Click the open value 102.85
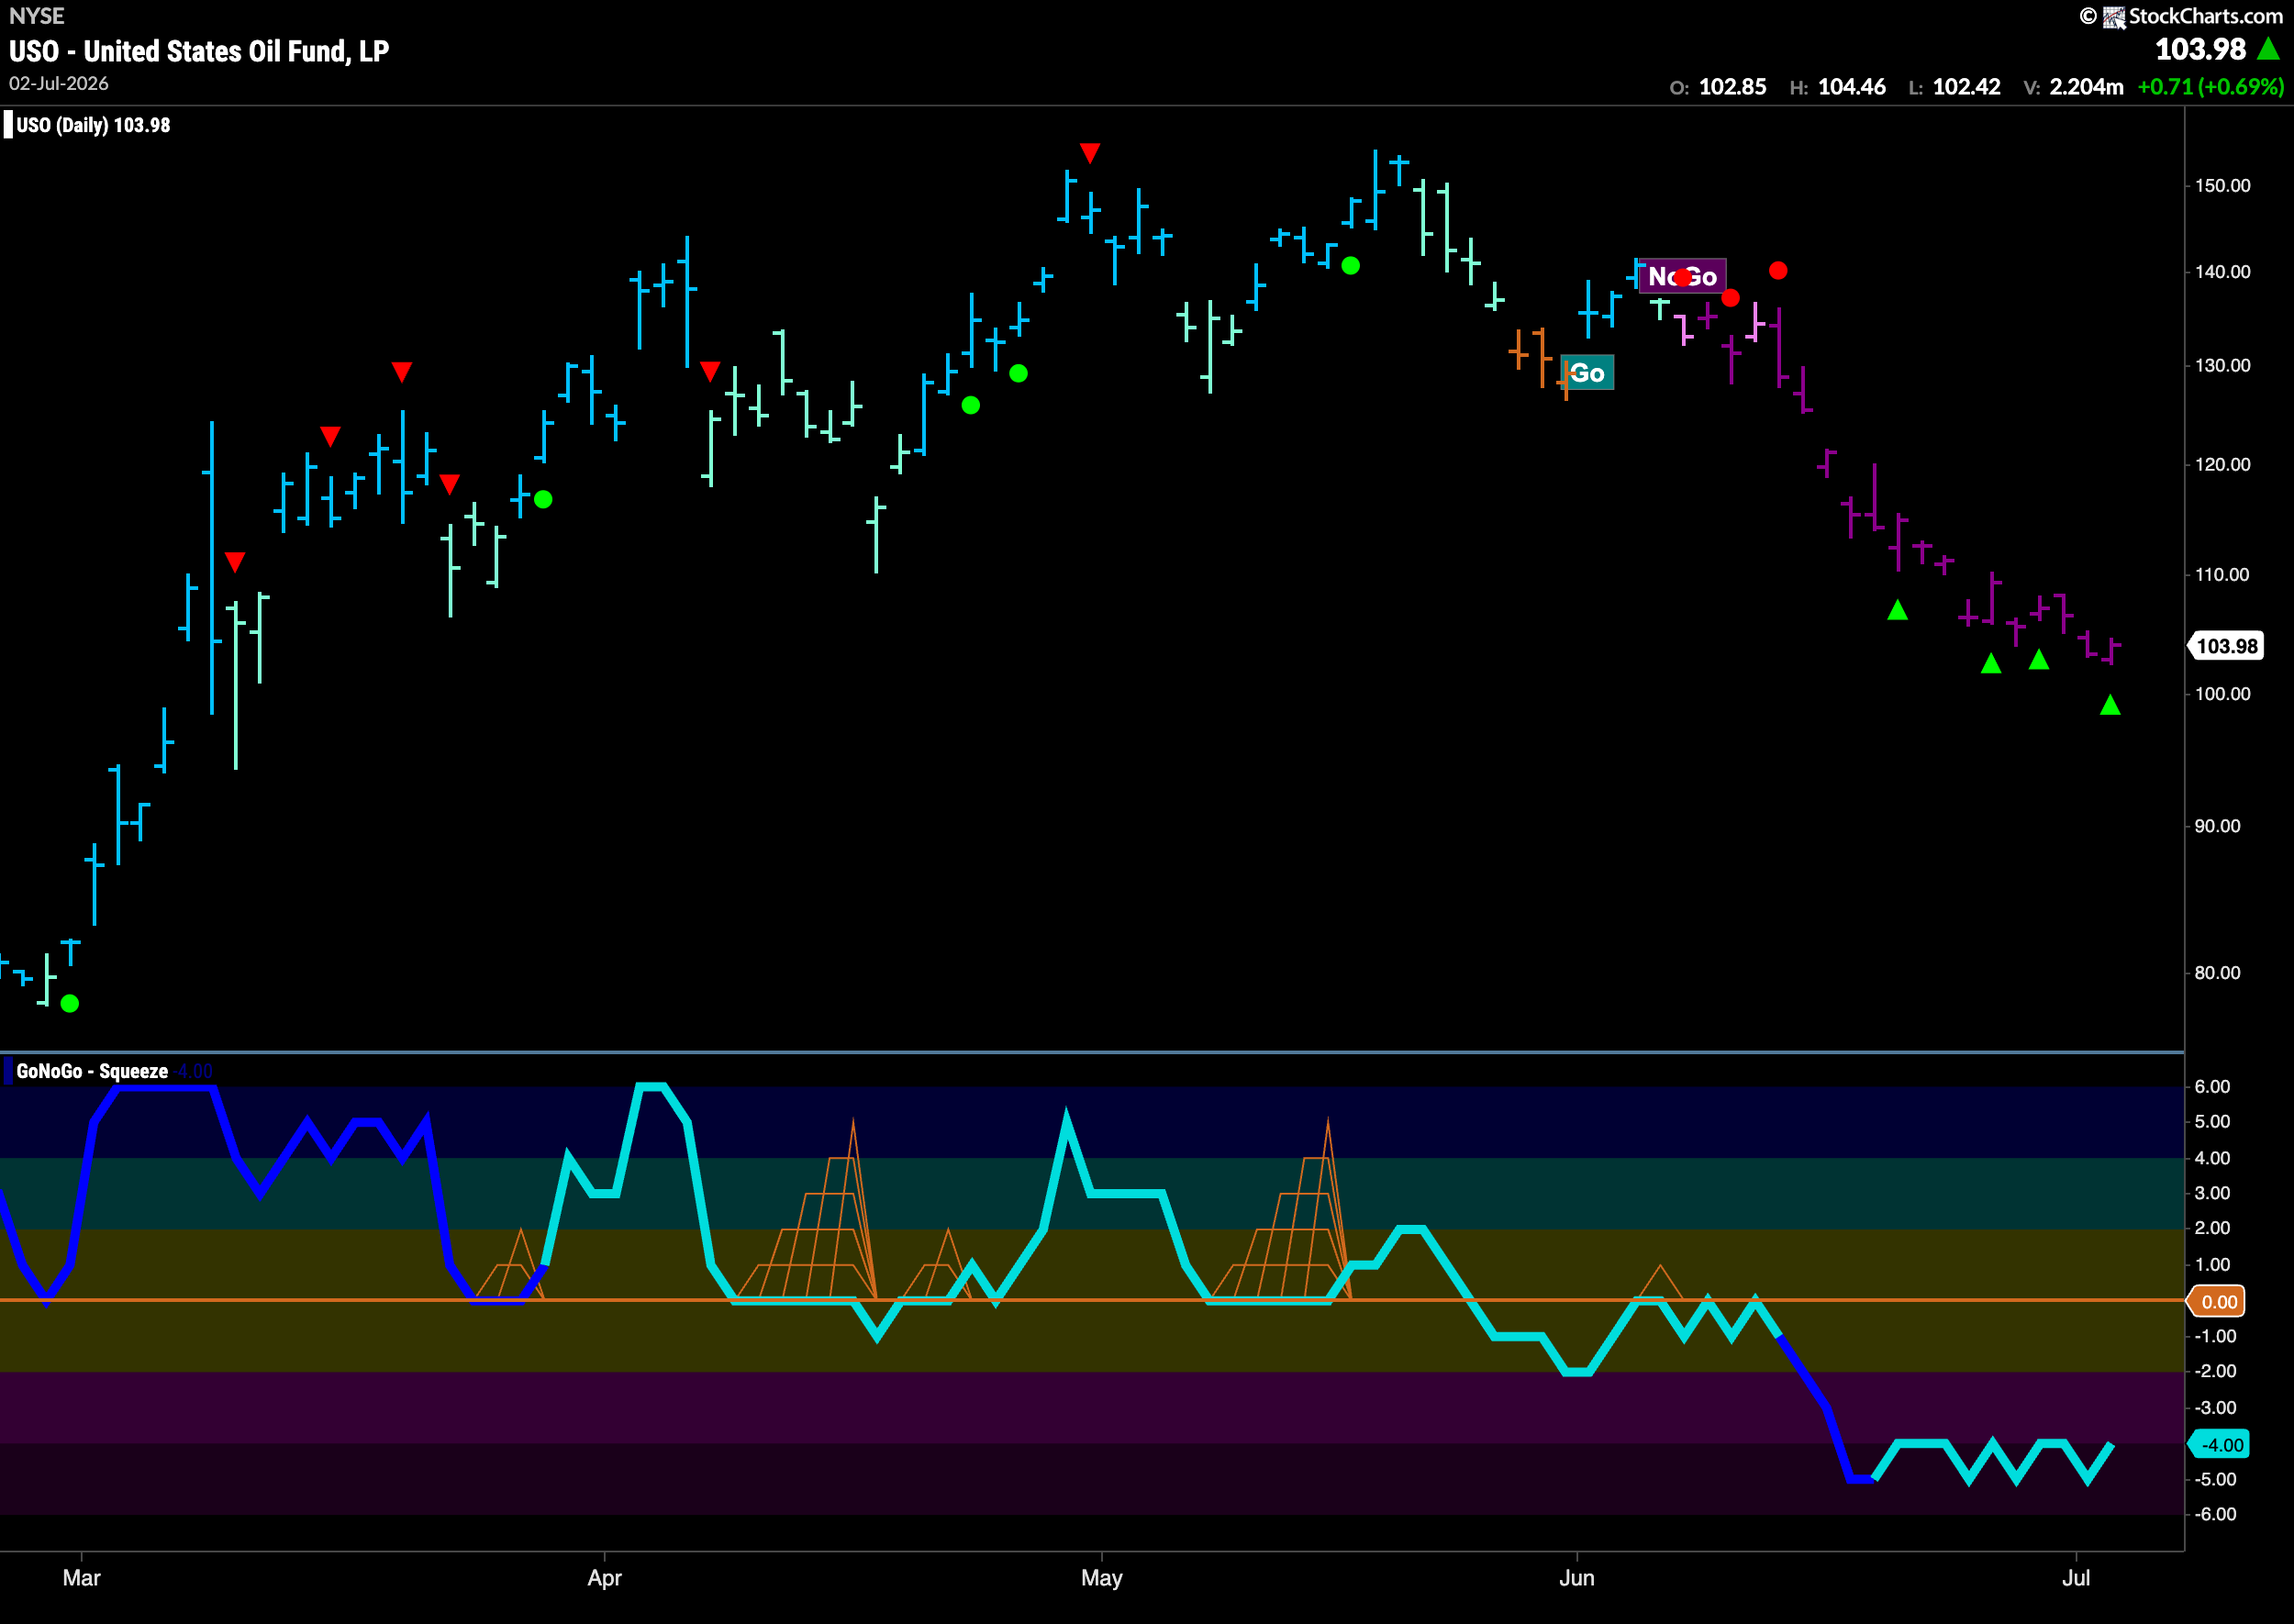This screenshot has height=1624, width=2294. 1732,87
